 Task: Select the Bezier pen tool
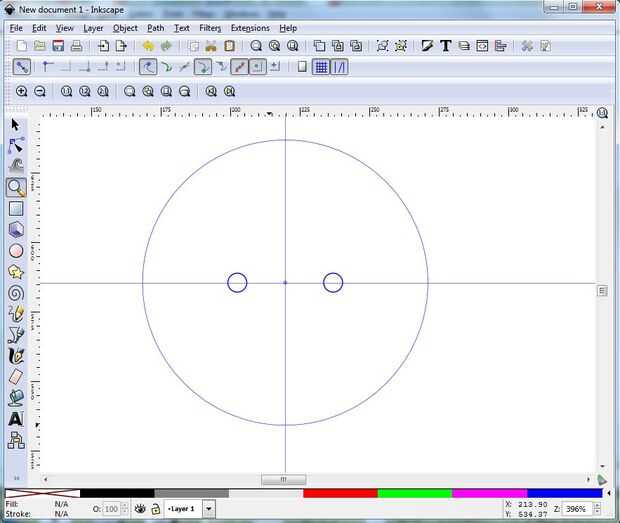coord(16,335)
